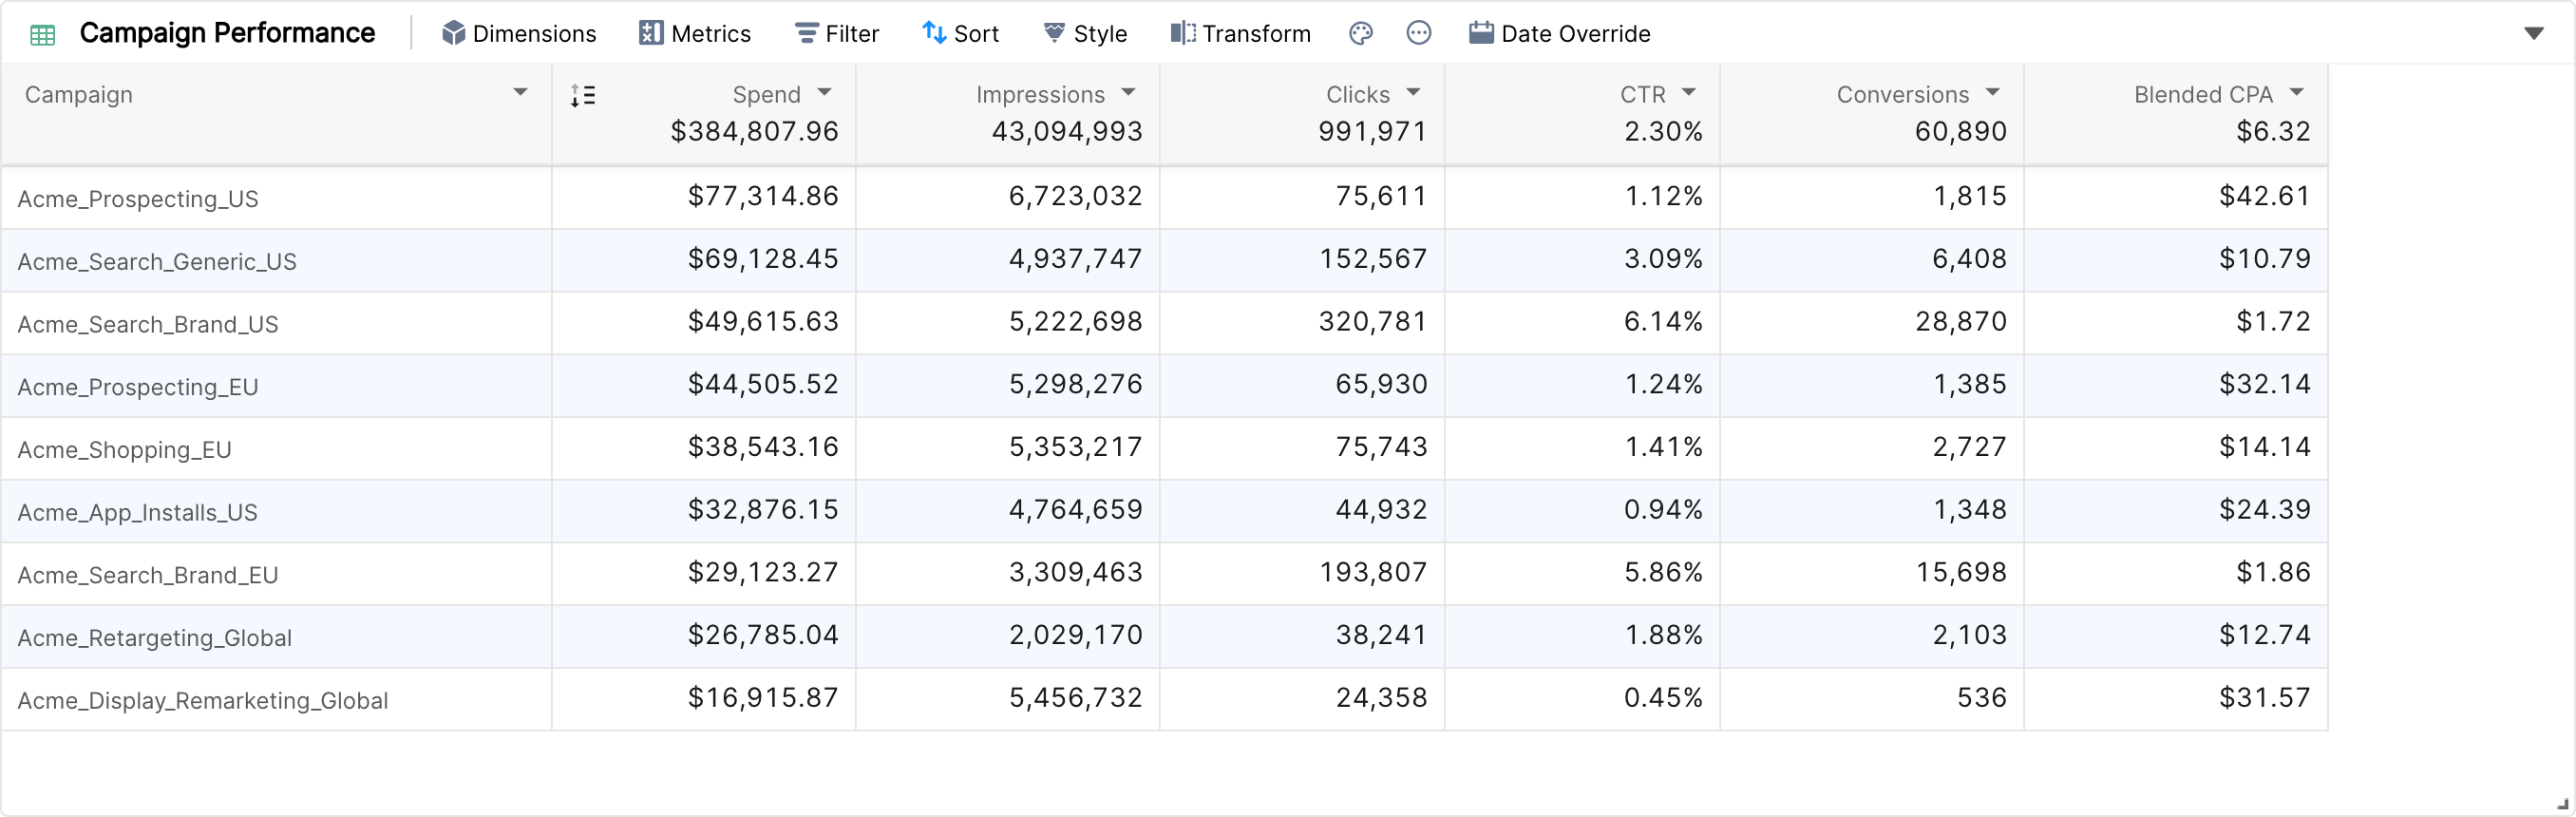Image resolution: width=2576 pixels, height=817 pixels.
Task: Open the CTR column dropdown arrow
Action: [x=1689, y=92]
